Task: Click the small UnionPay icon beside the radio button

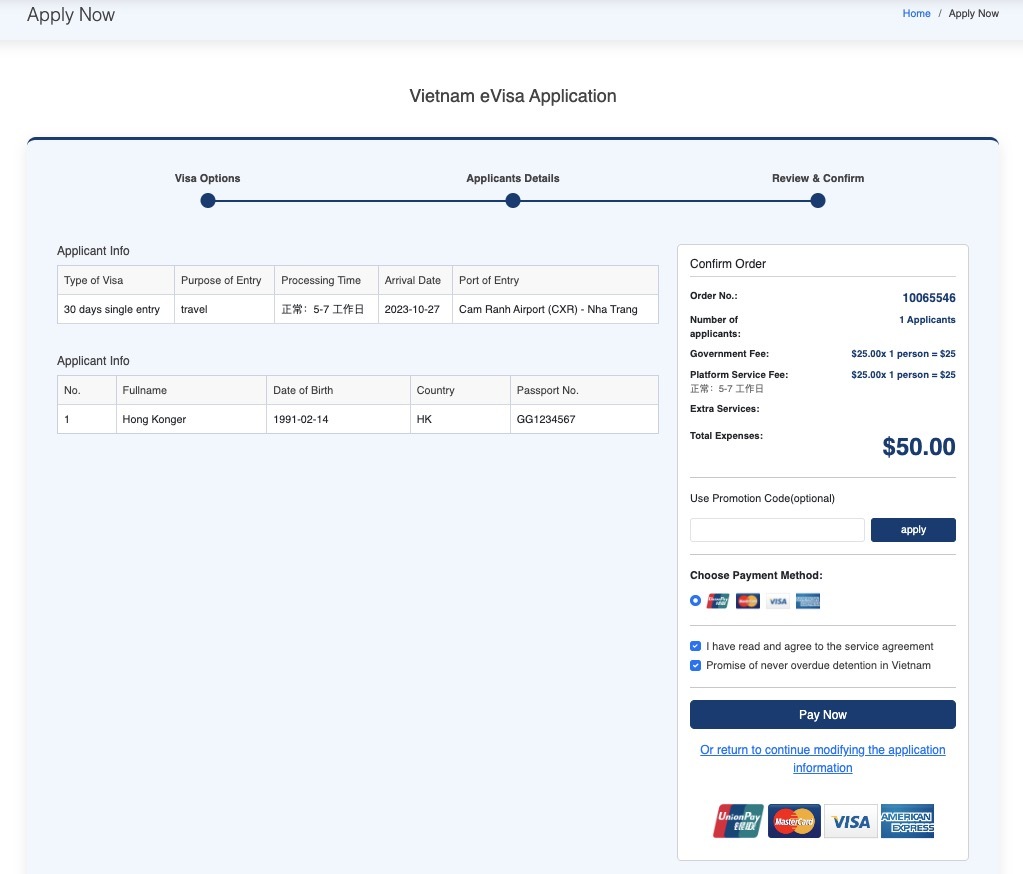Action: (718, 601)
